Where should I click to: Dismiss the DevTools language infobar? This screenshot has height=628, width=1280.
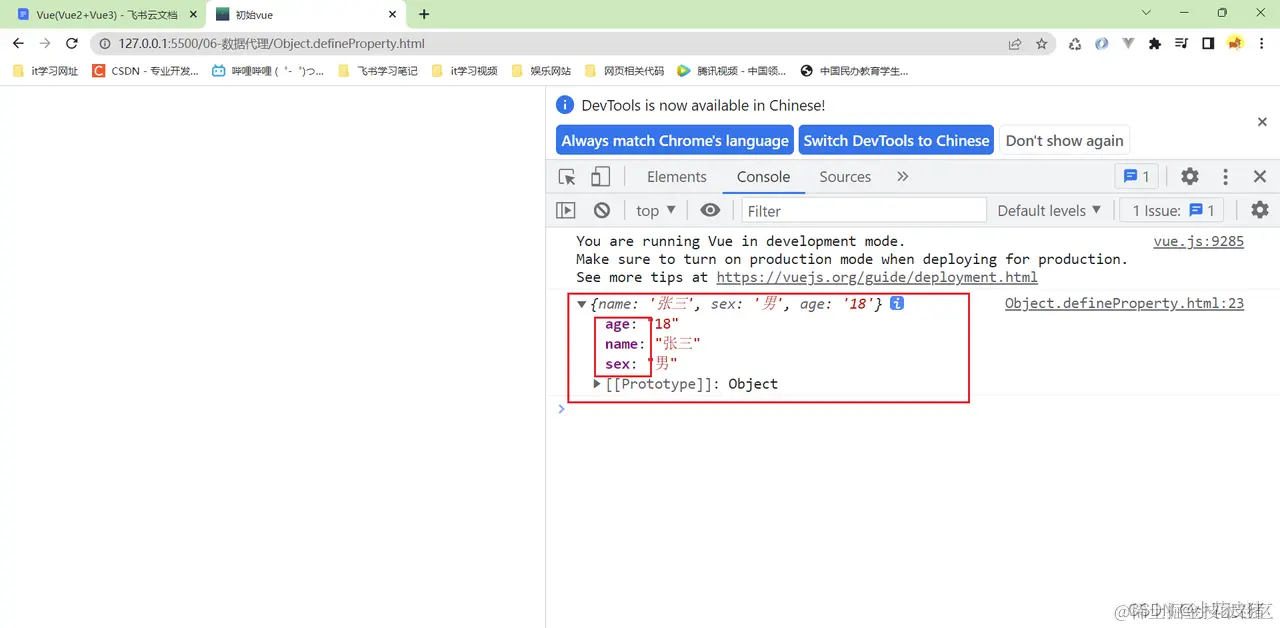point(1262,122)
